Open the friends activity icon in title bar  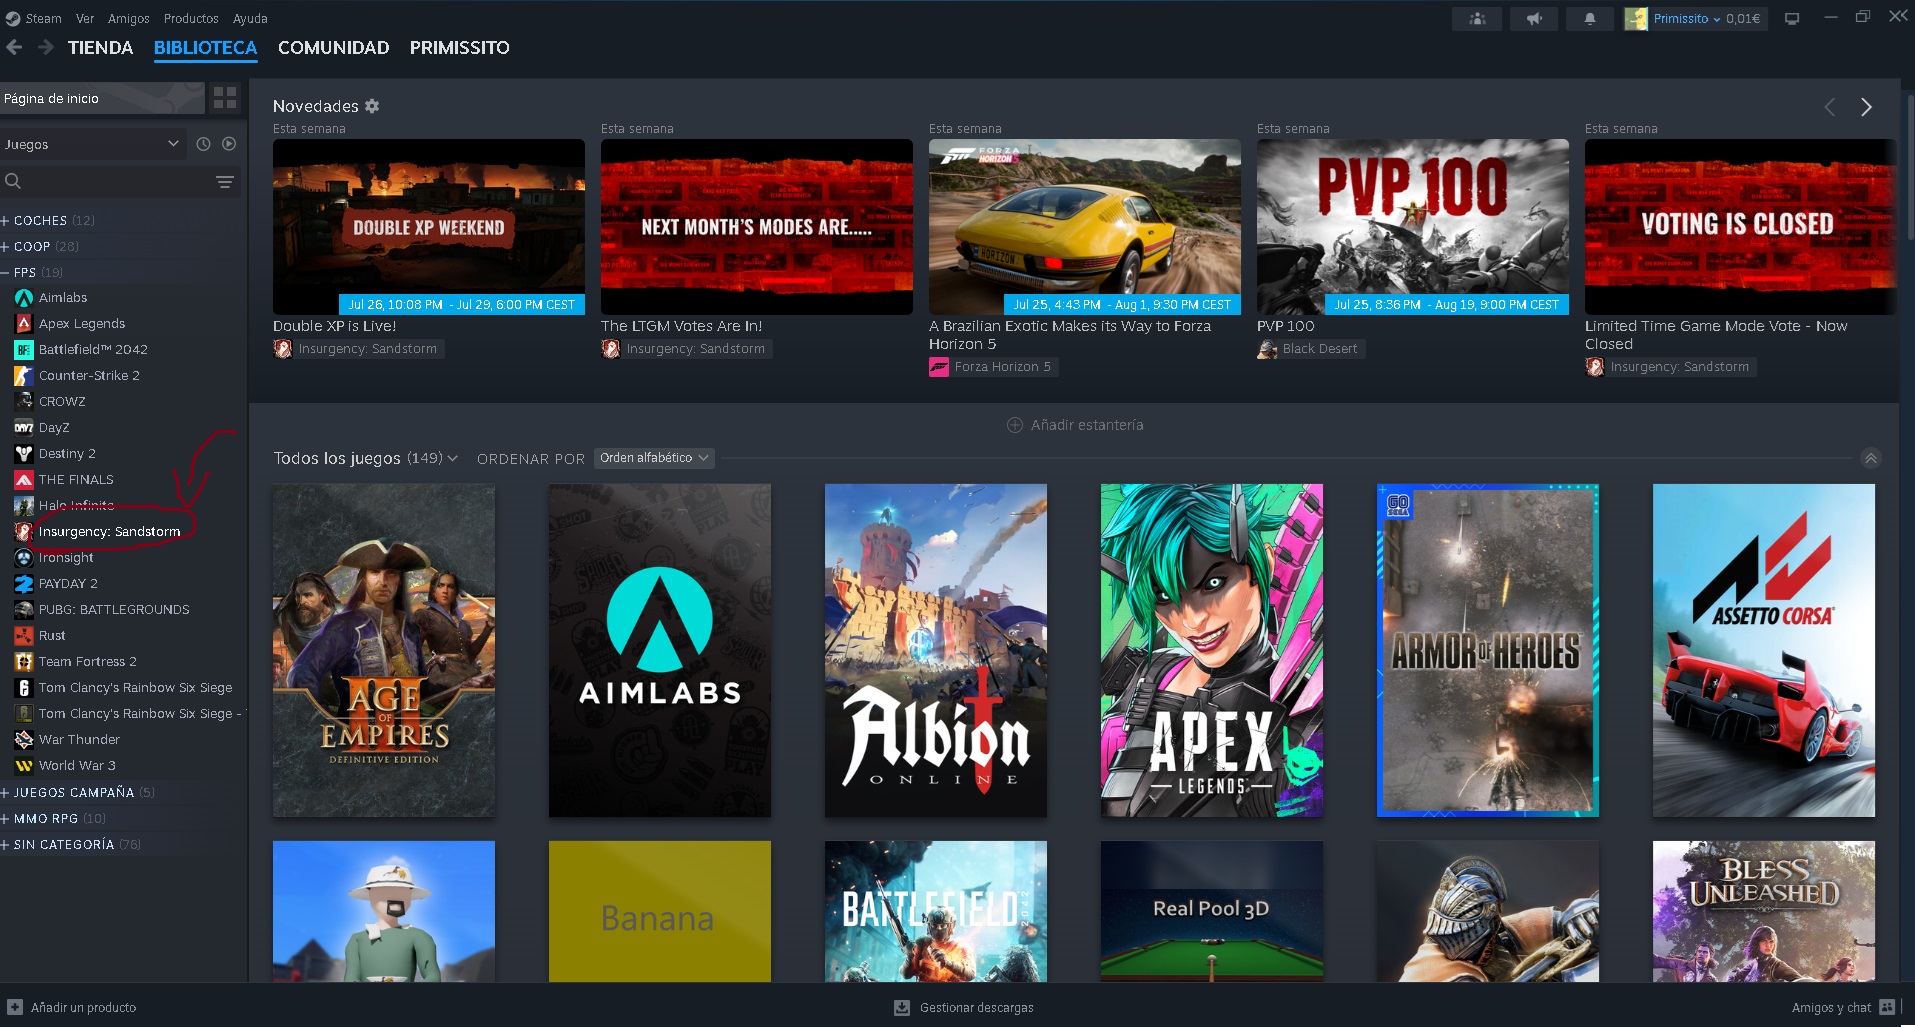(1477, 18)
